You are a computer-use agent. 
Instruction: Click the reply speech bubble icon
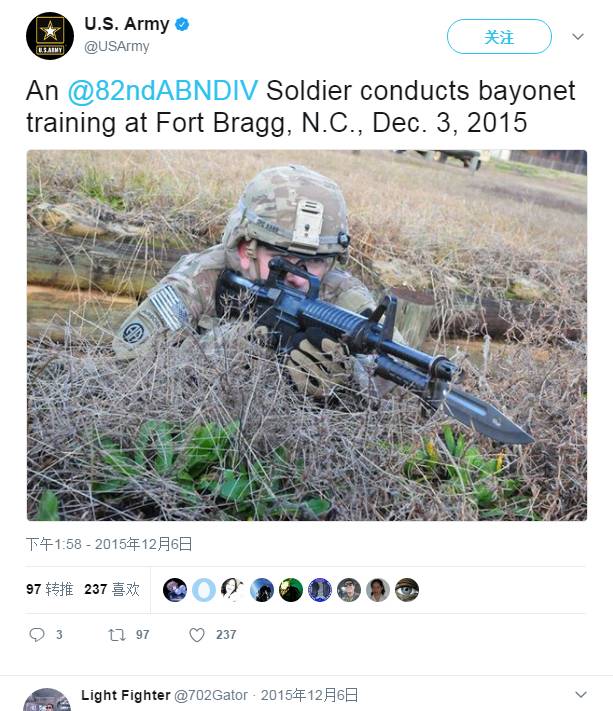[38, 635]
